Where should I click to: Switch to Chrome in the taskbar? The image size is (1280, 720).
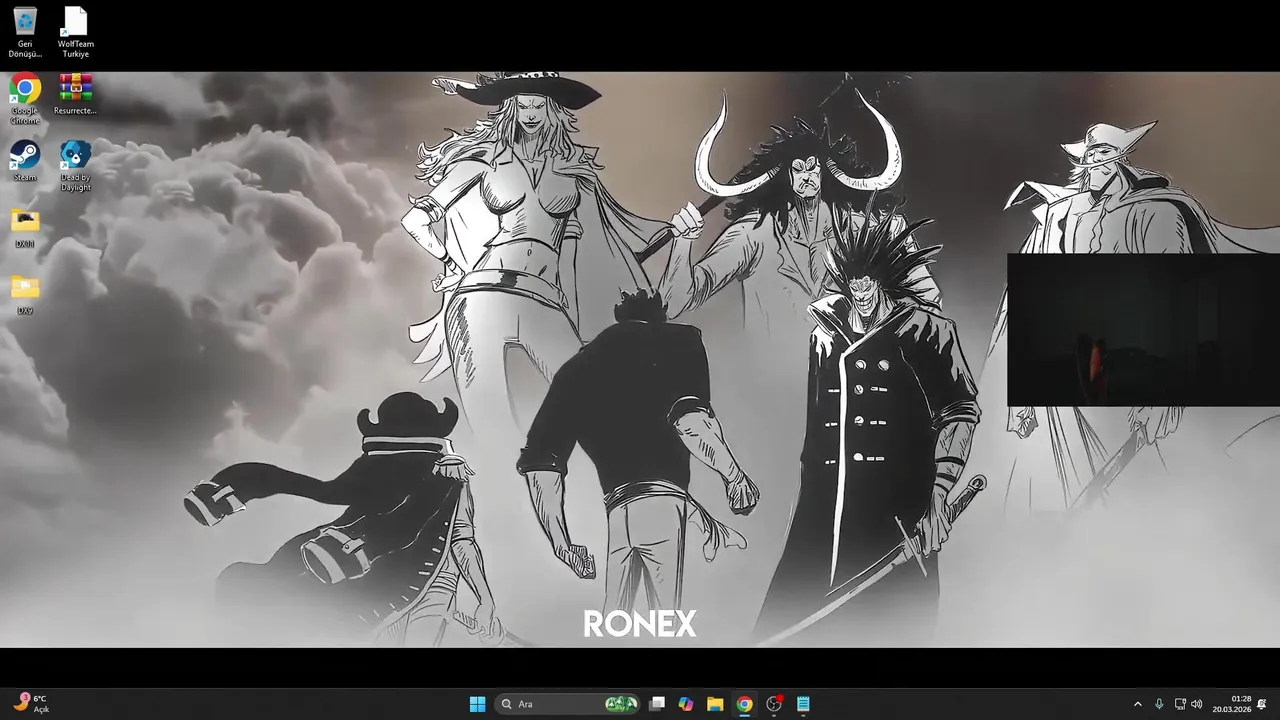coord(744,704)
